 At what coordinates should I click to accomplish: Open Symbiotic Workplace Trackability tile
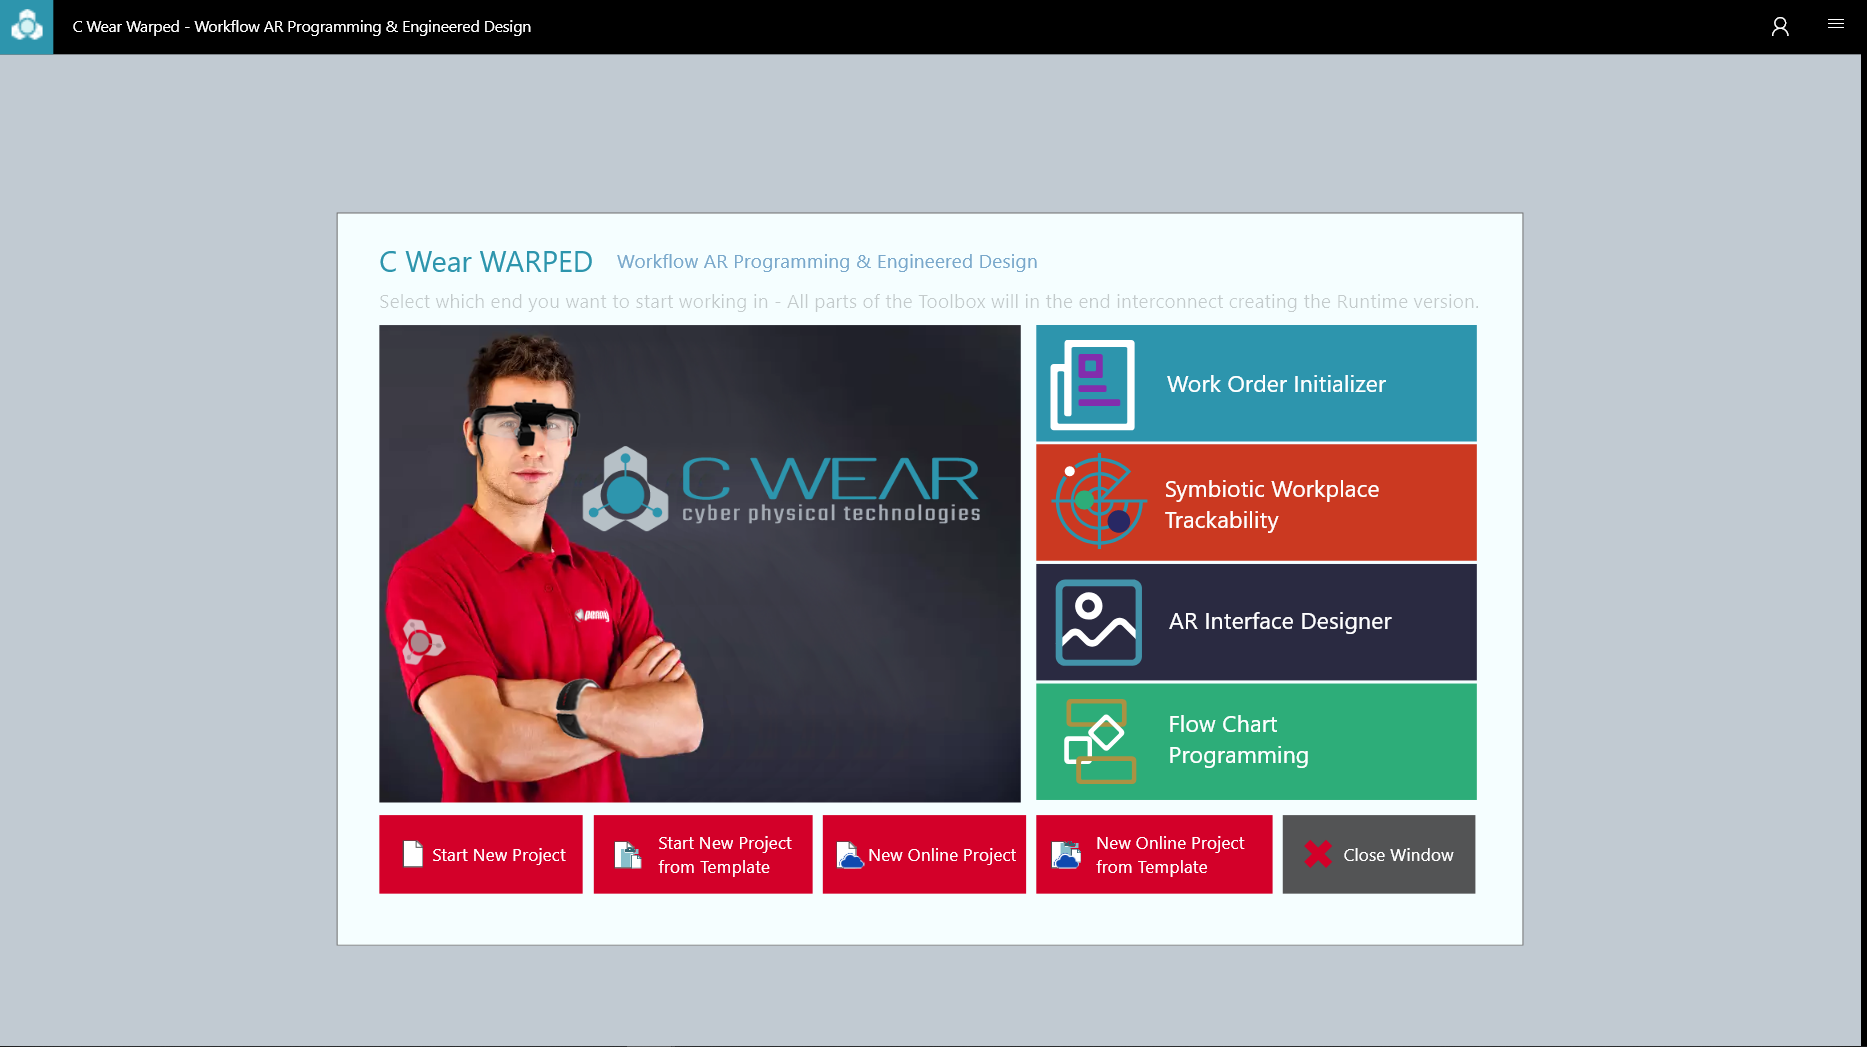click(x=1256, y=503)
